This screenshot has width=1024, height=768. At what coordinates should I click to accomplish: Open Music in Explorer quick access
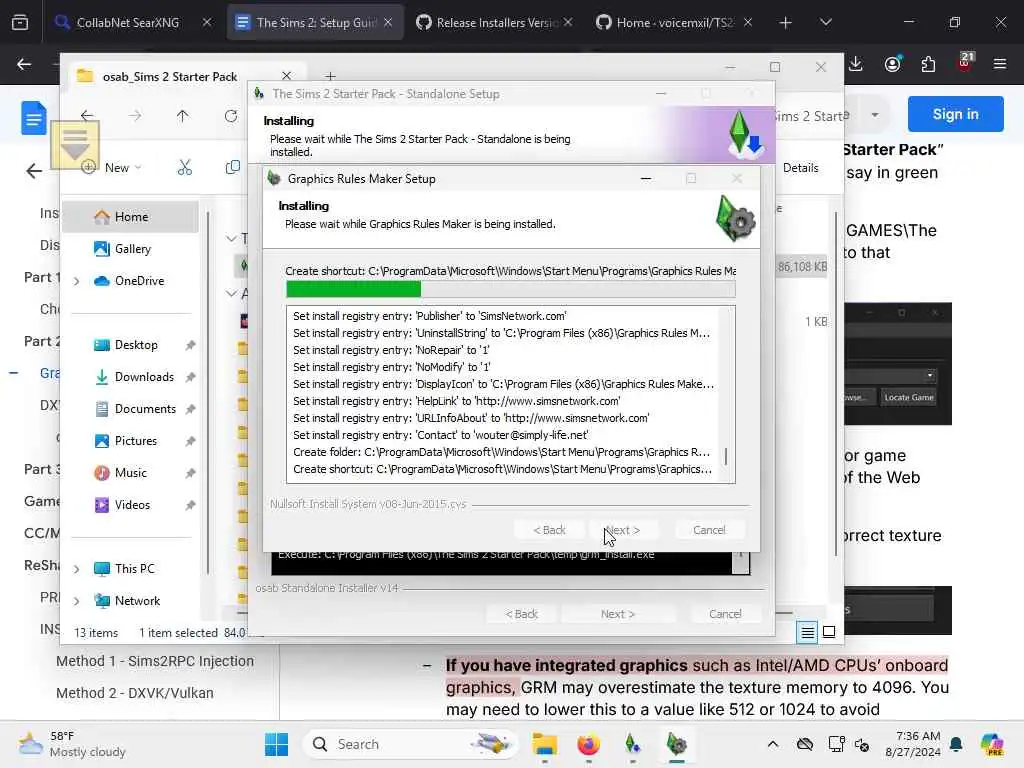click(131, 473)
